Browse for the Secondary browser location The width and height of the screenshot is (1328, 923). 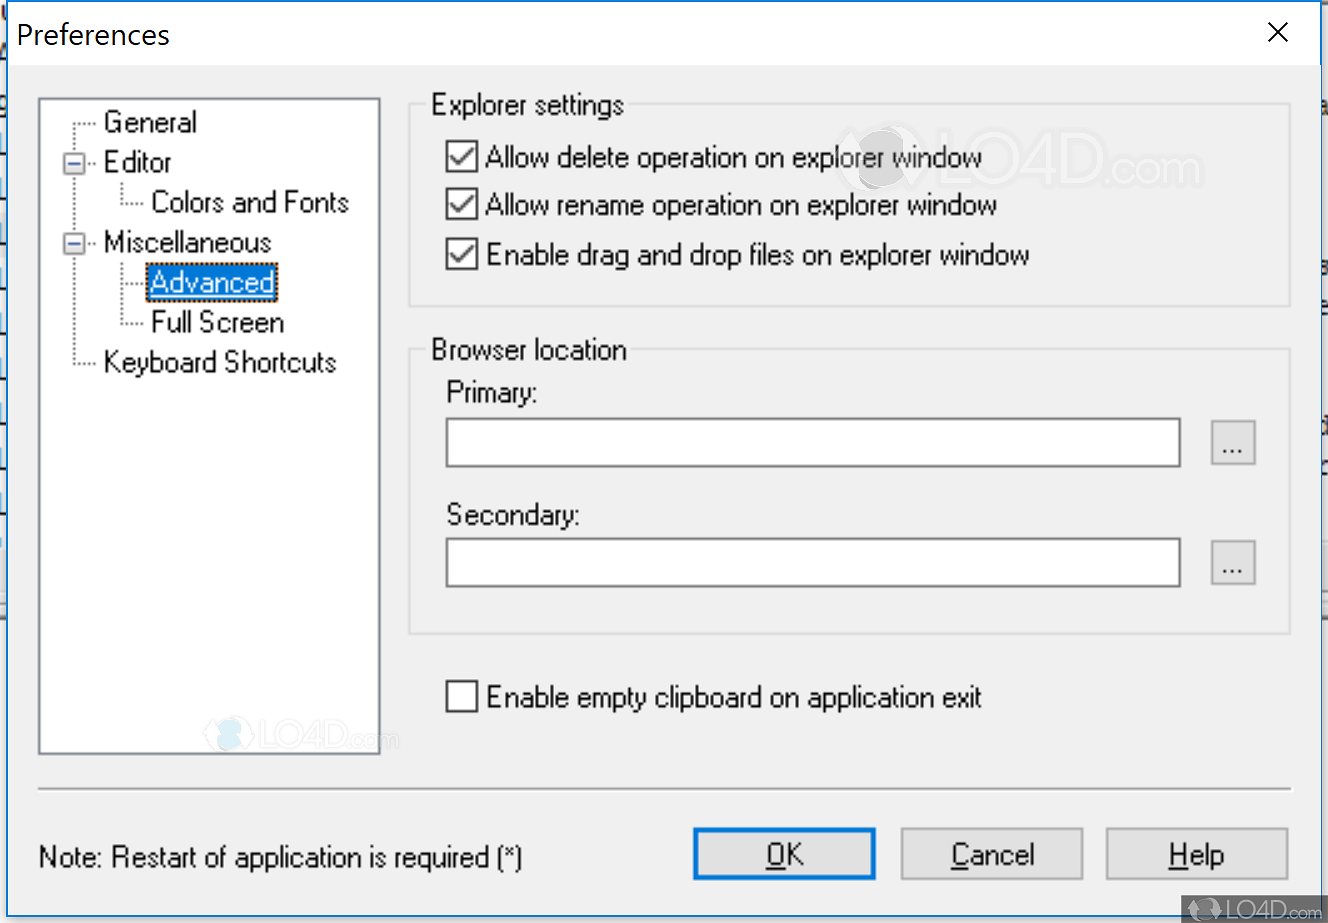1233,562
